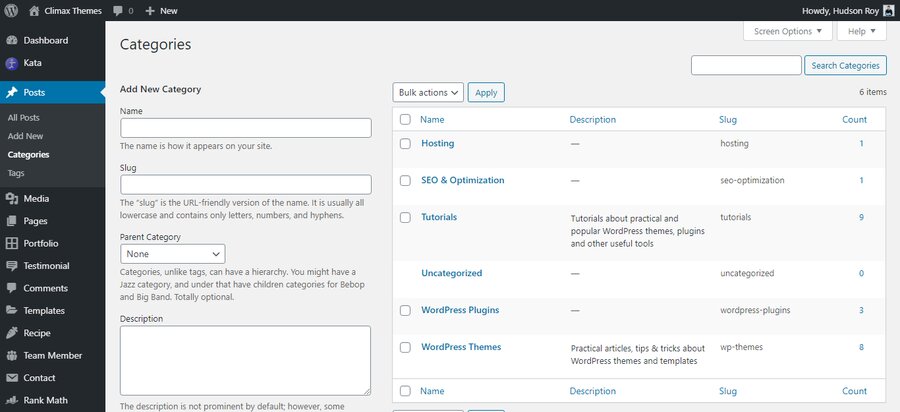
Task: Open the Parent Category dropdown
Action: point(173,254)
